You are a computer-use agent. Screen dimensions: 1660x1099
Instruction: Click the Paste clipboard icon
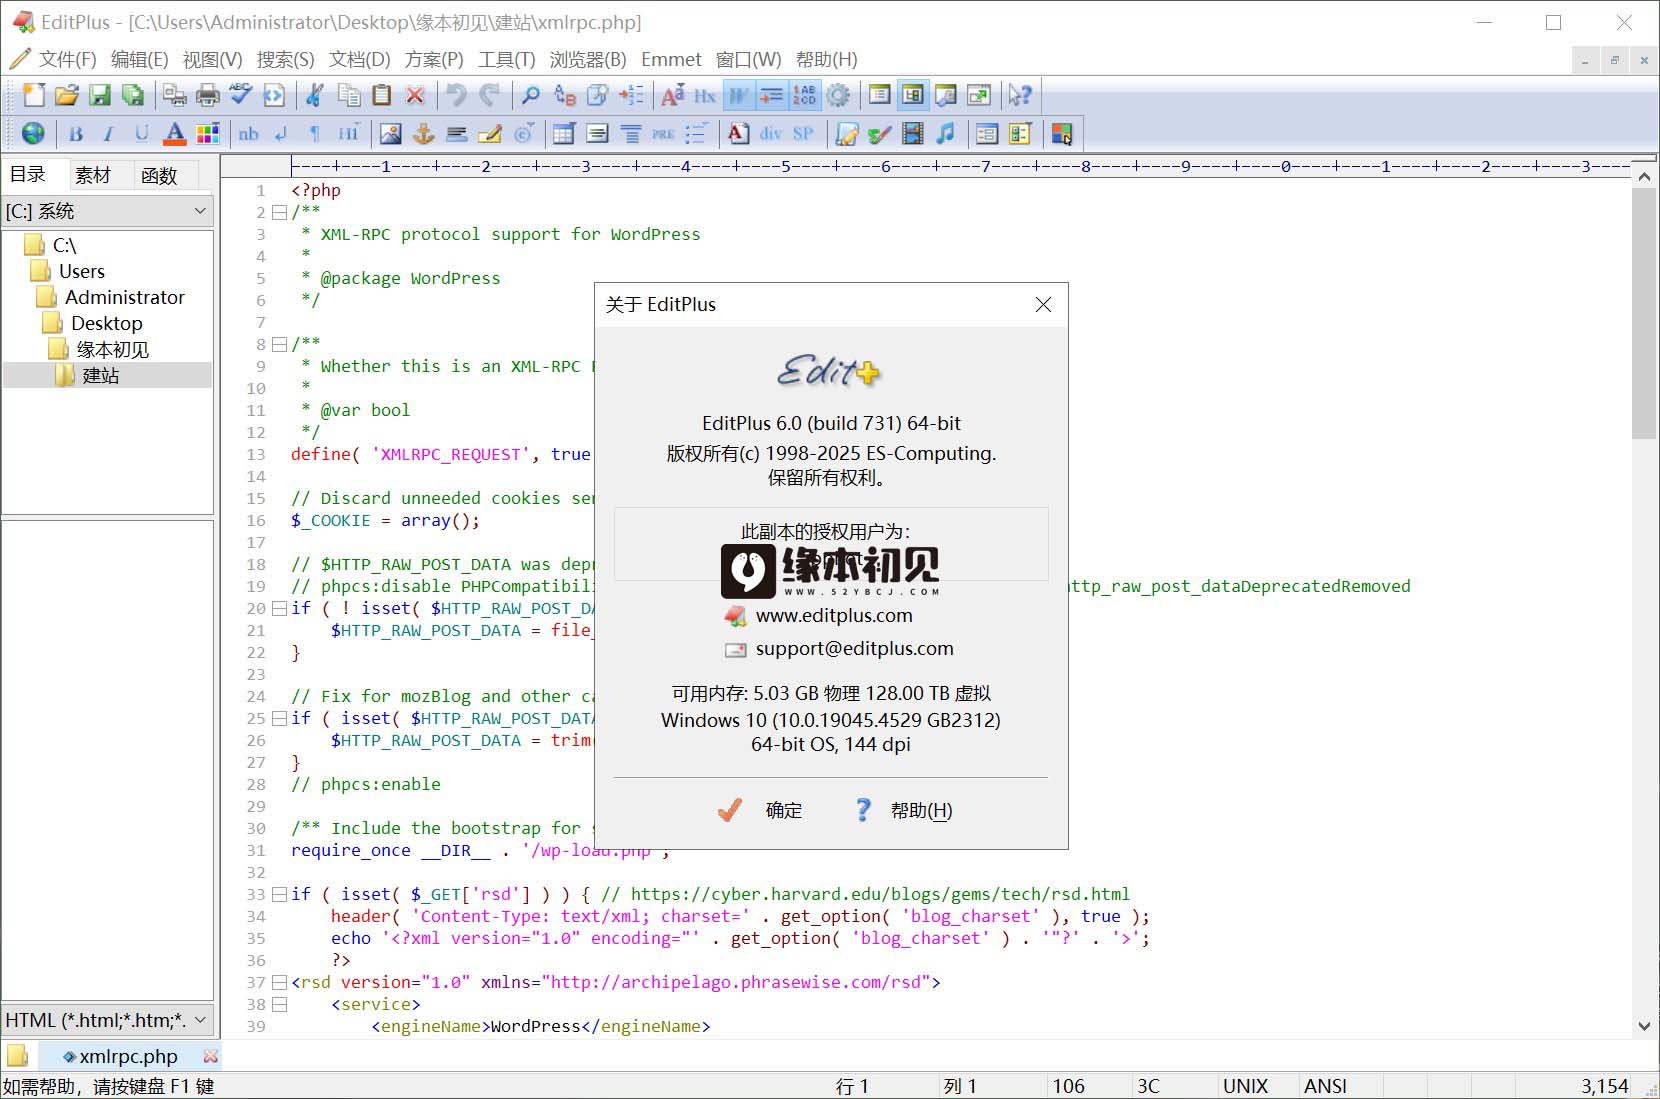click(x=382, y=95)
